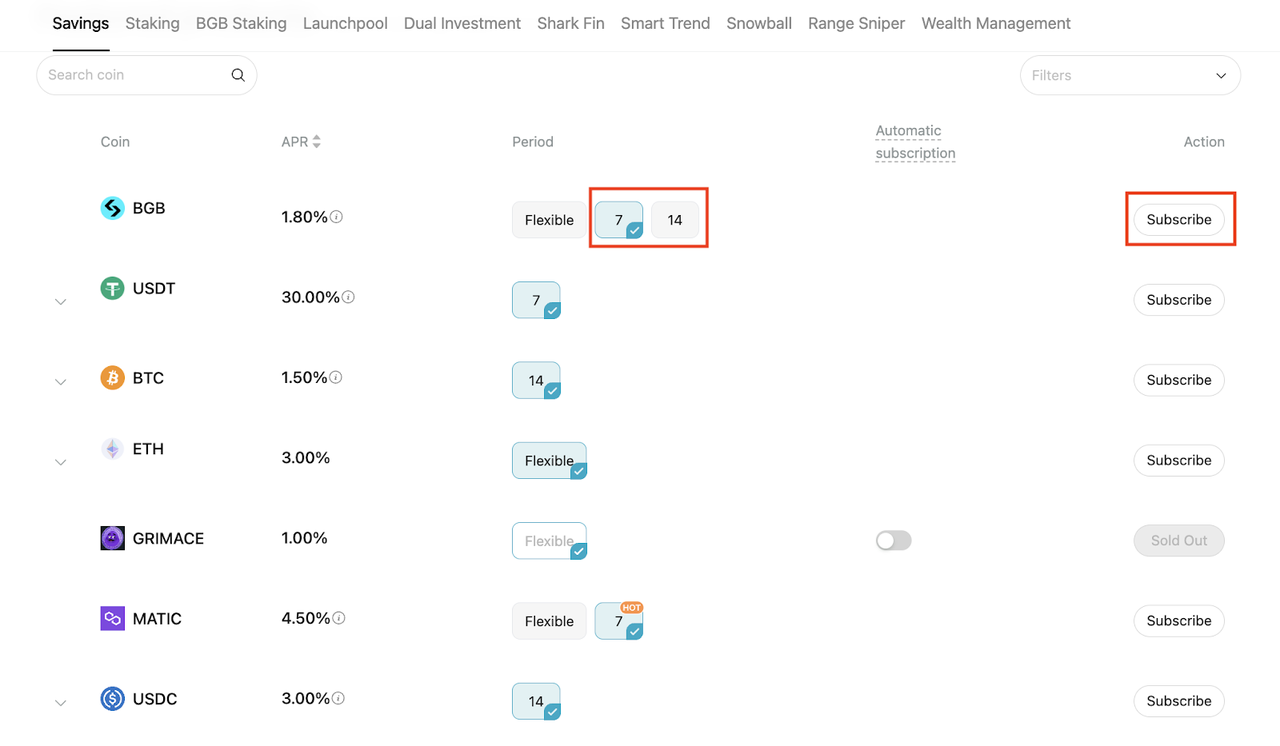
Task: Click the MATIC coin icon
Action: pyautogui.click(x=112, y=619)
